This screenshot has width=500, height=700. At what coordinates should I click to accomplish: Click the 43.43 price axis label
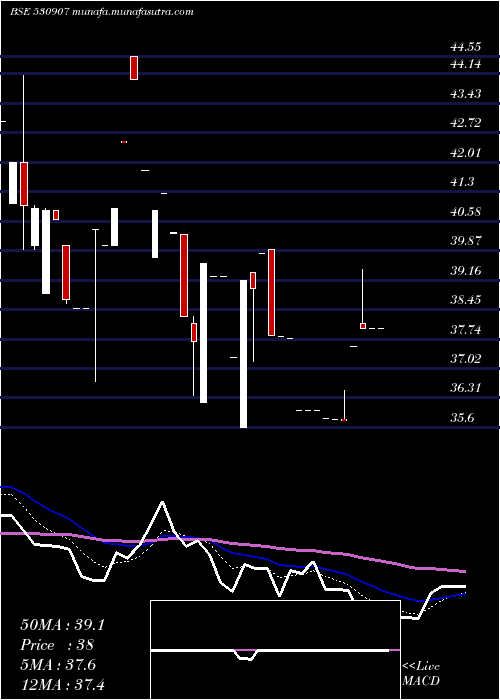466,94
